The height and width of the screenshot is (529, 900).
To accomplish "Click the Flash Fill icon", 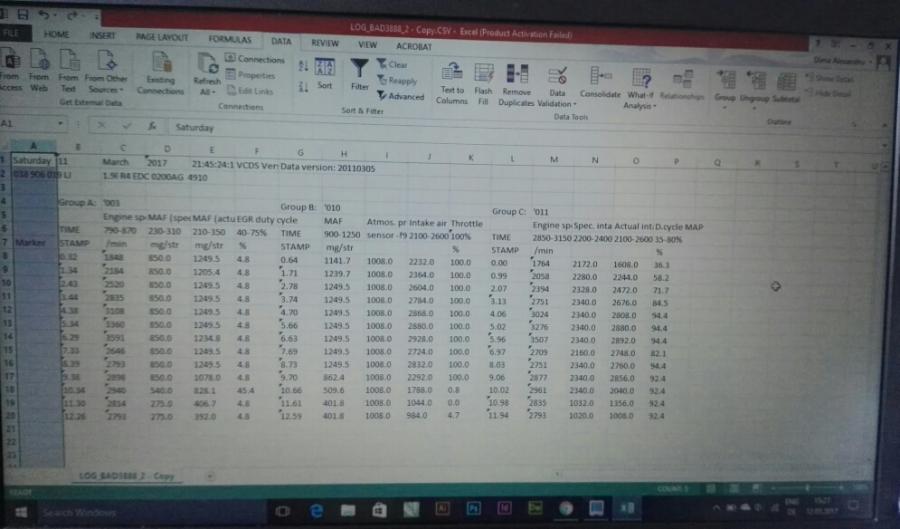I will 484,76.
